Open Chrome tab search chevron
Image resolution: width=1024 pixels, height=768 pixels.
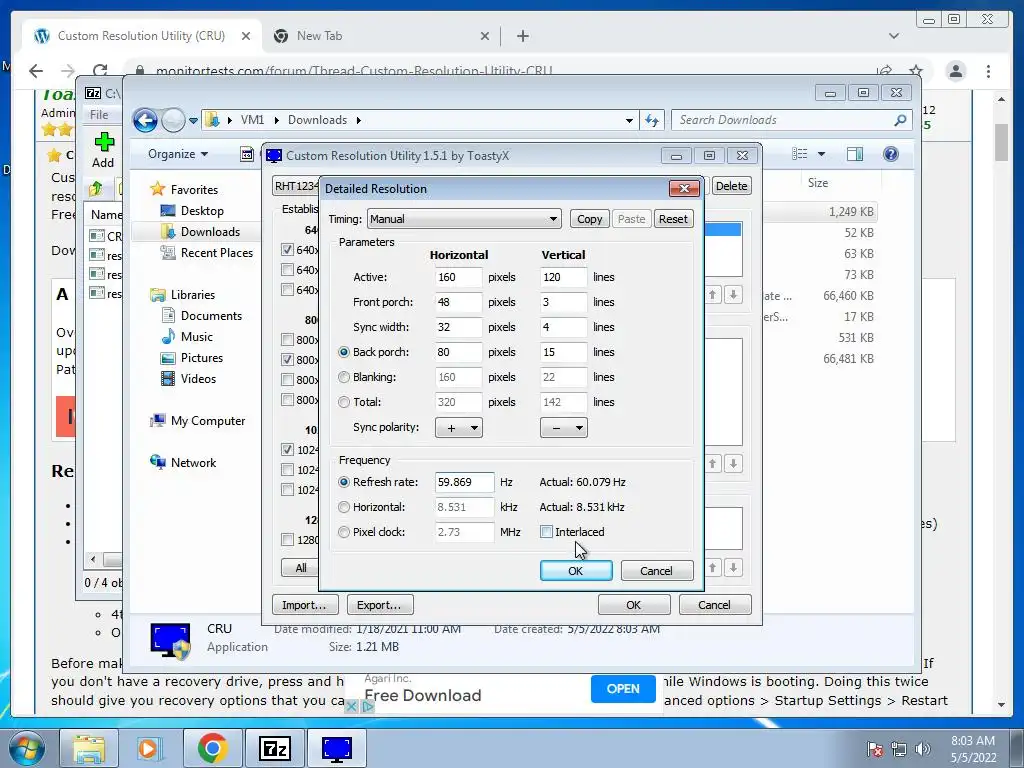pyautogui.click(x=894, y=36)
